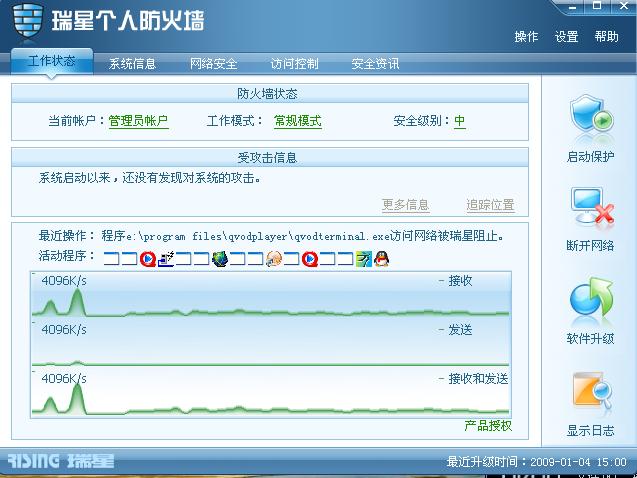This screenshot has height=478, width=637.
Task: Click the 中 security level link
Action: tap(459, 121)
